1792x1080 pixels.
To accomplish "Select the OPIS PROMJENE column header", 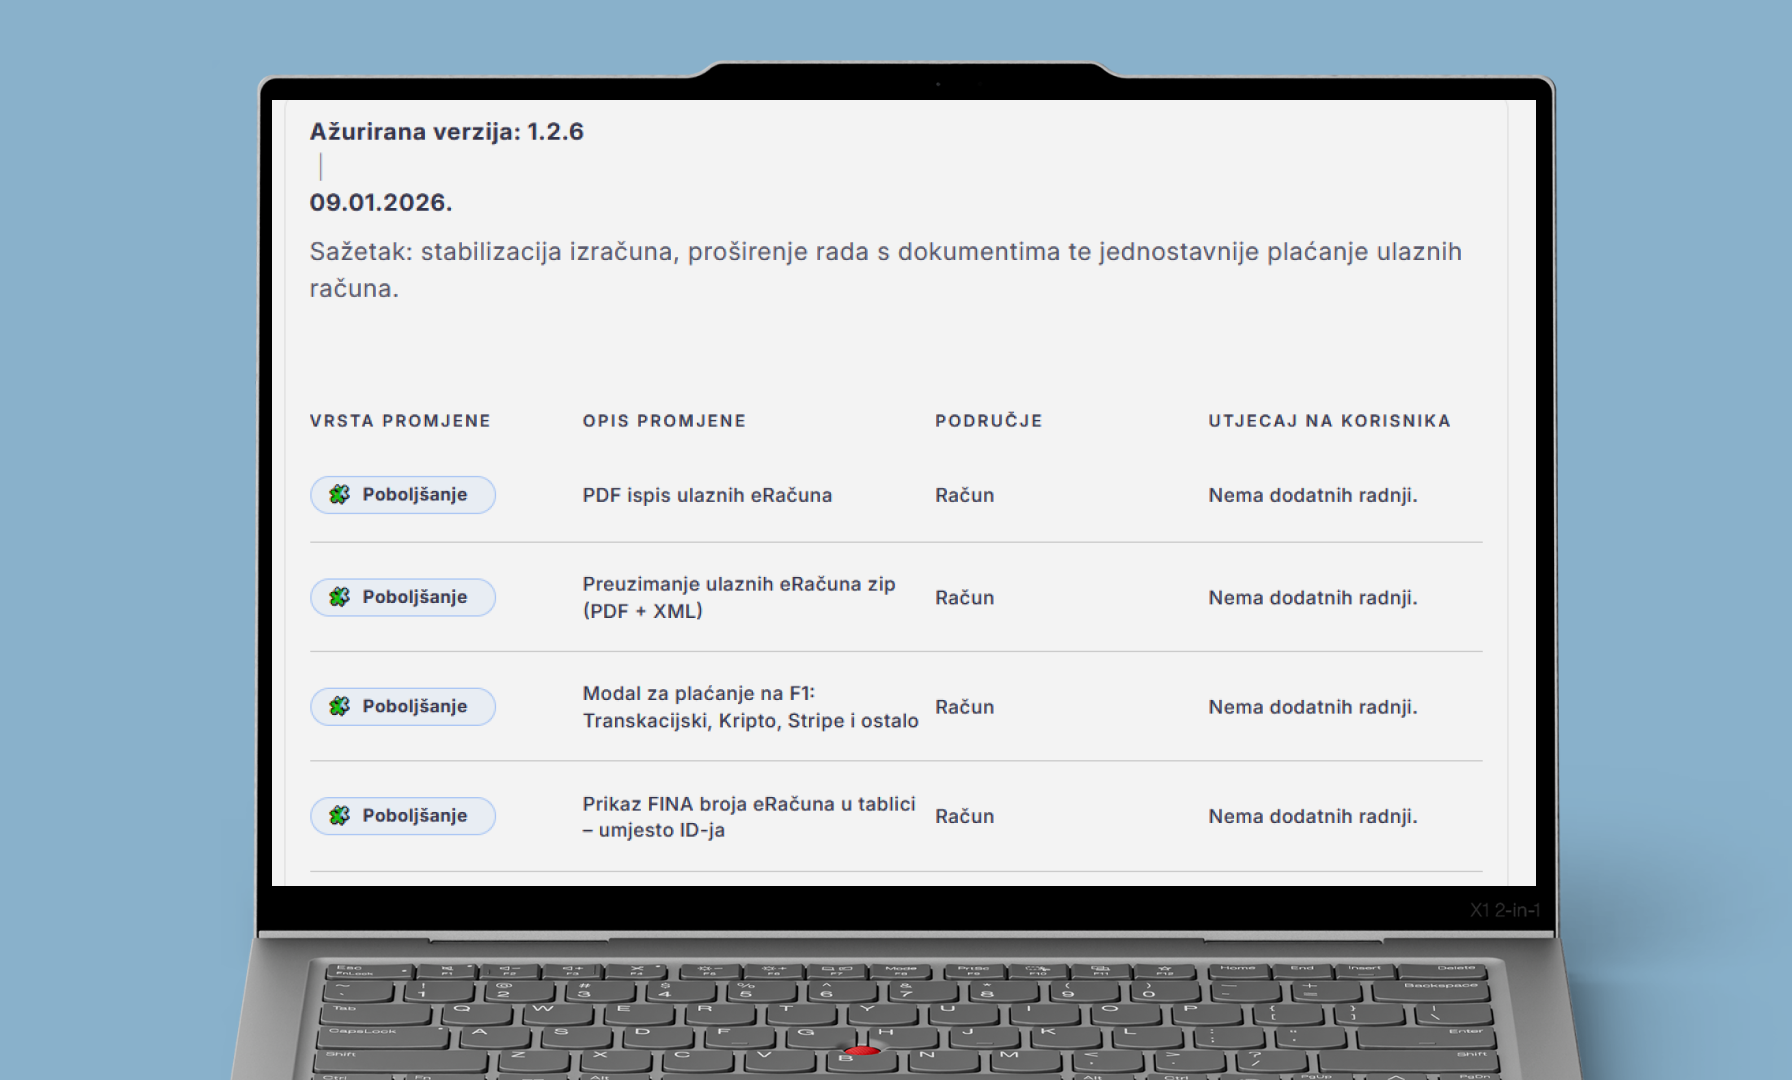I will tap(663, 420).
